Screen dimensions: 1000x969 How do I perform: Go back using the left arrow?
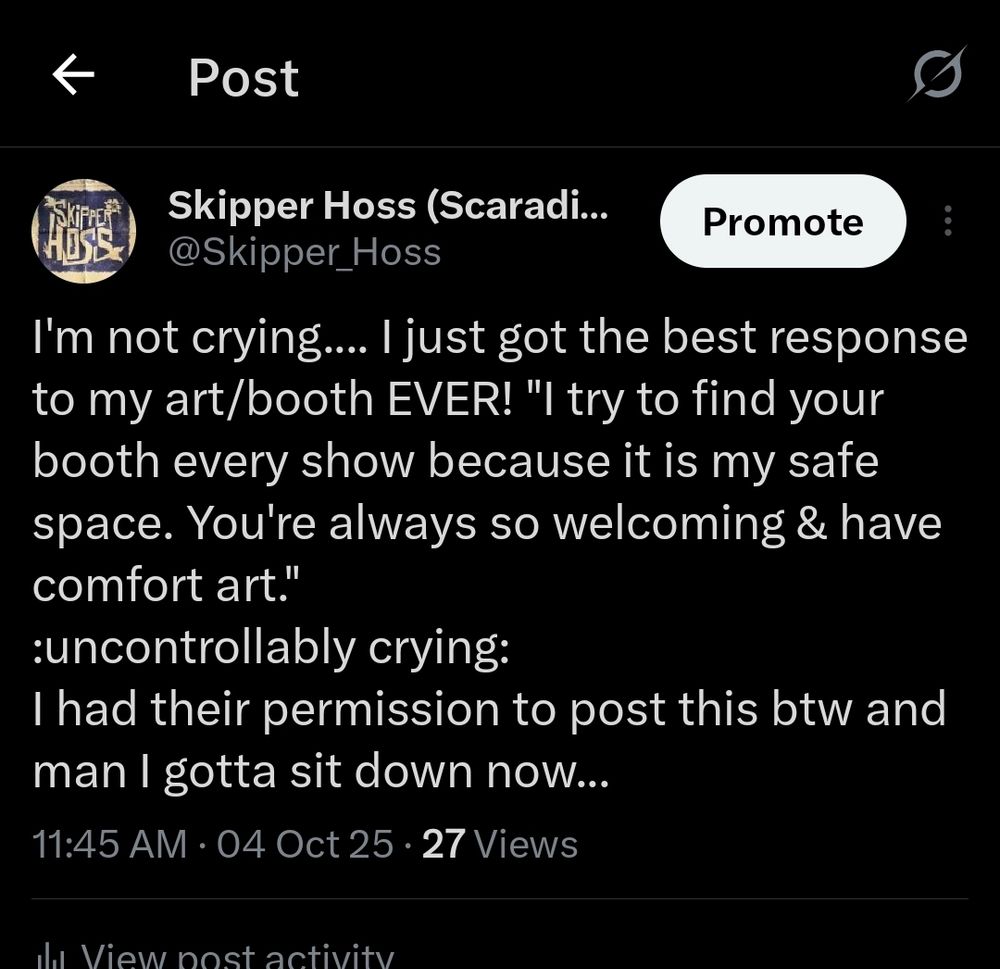(x=73, y=75)
